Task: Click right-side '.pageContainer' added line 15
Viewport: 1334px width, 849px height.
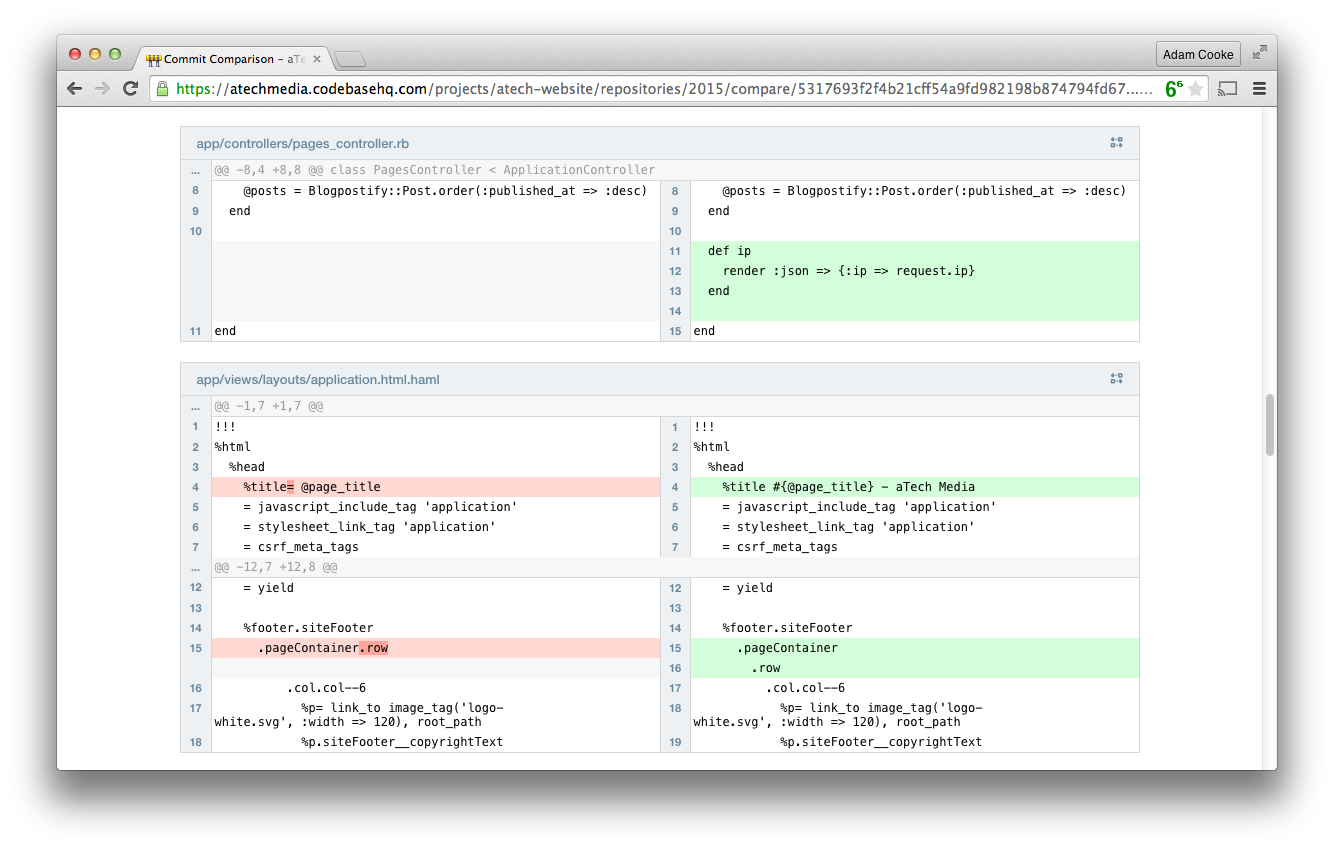Action: 914,648
